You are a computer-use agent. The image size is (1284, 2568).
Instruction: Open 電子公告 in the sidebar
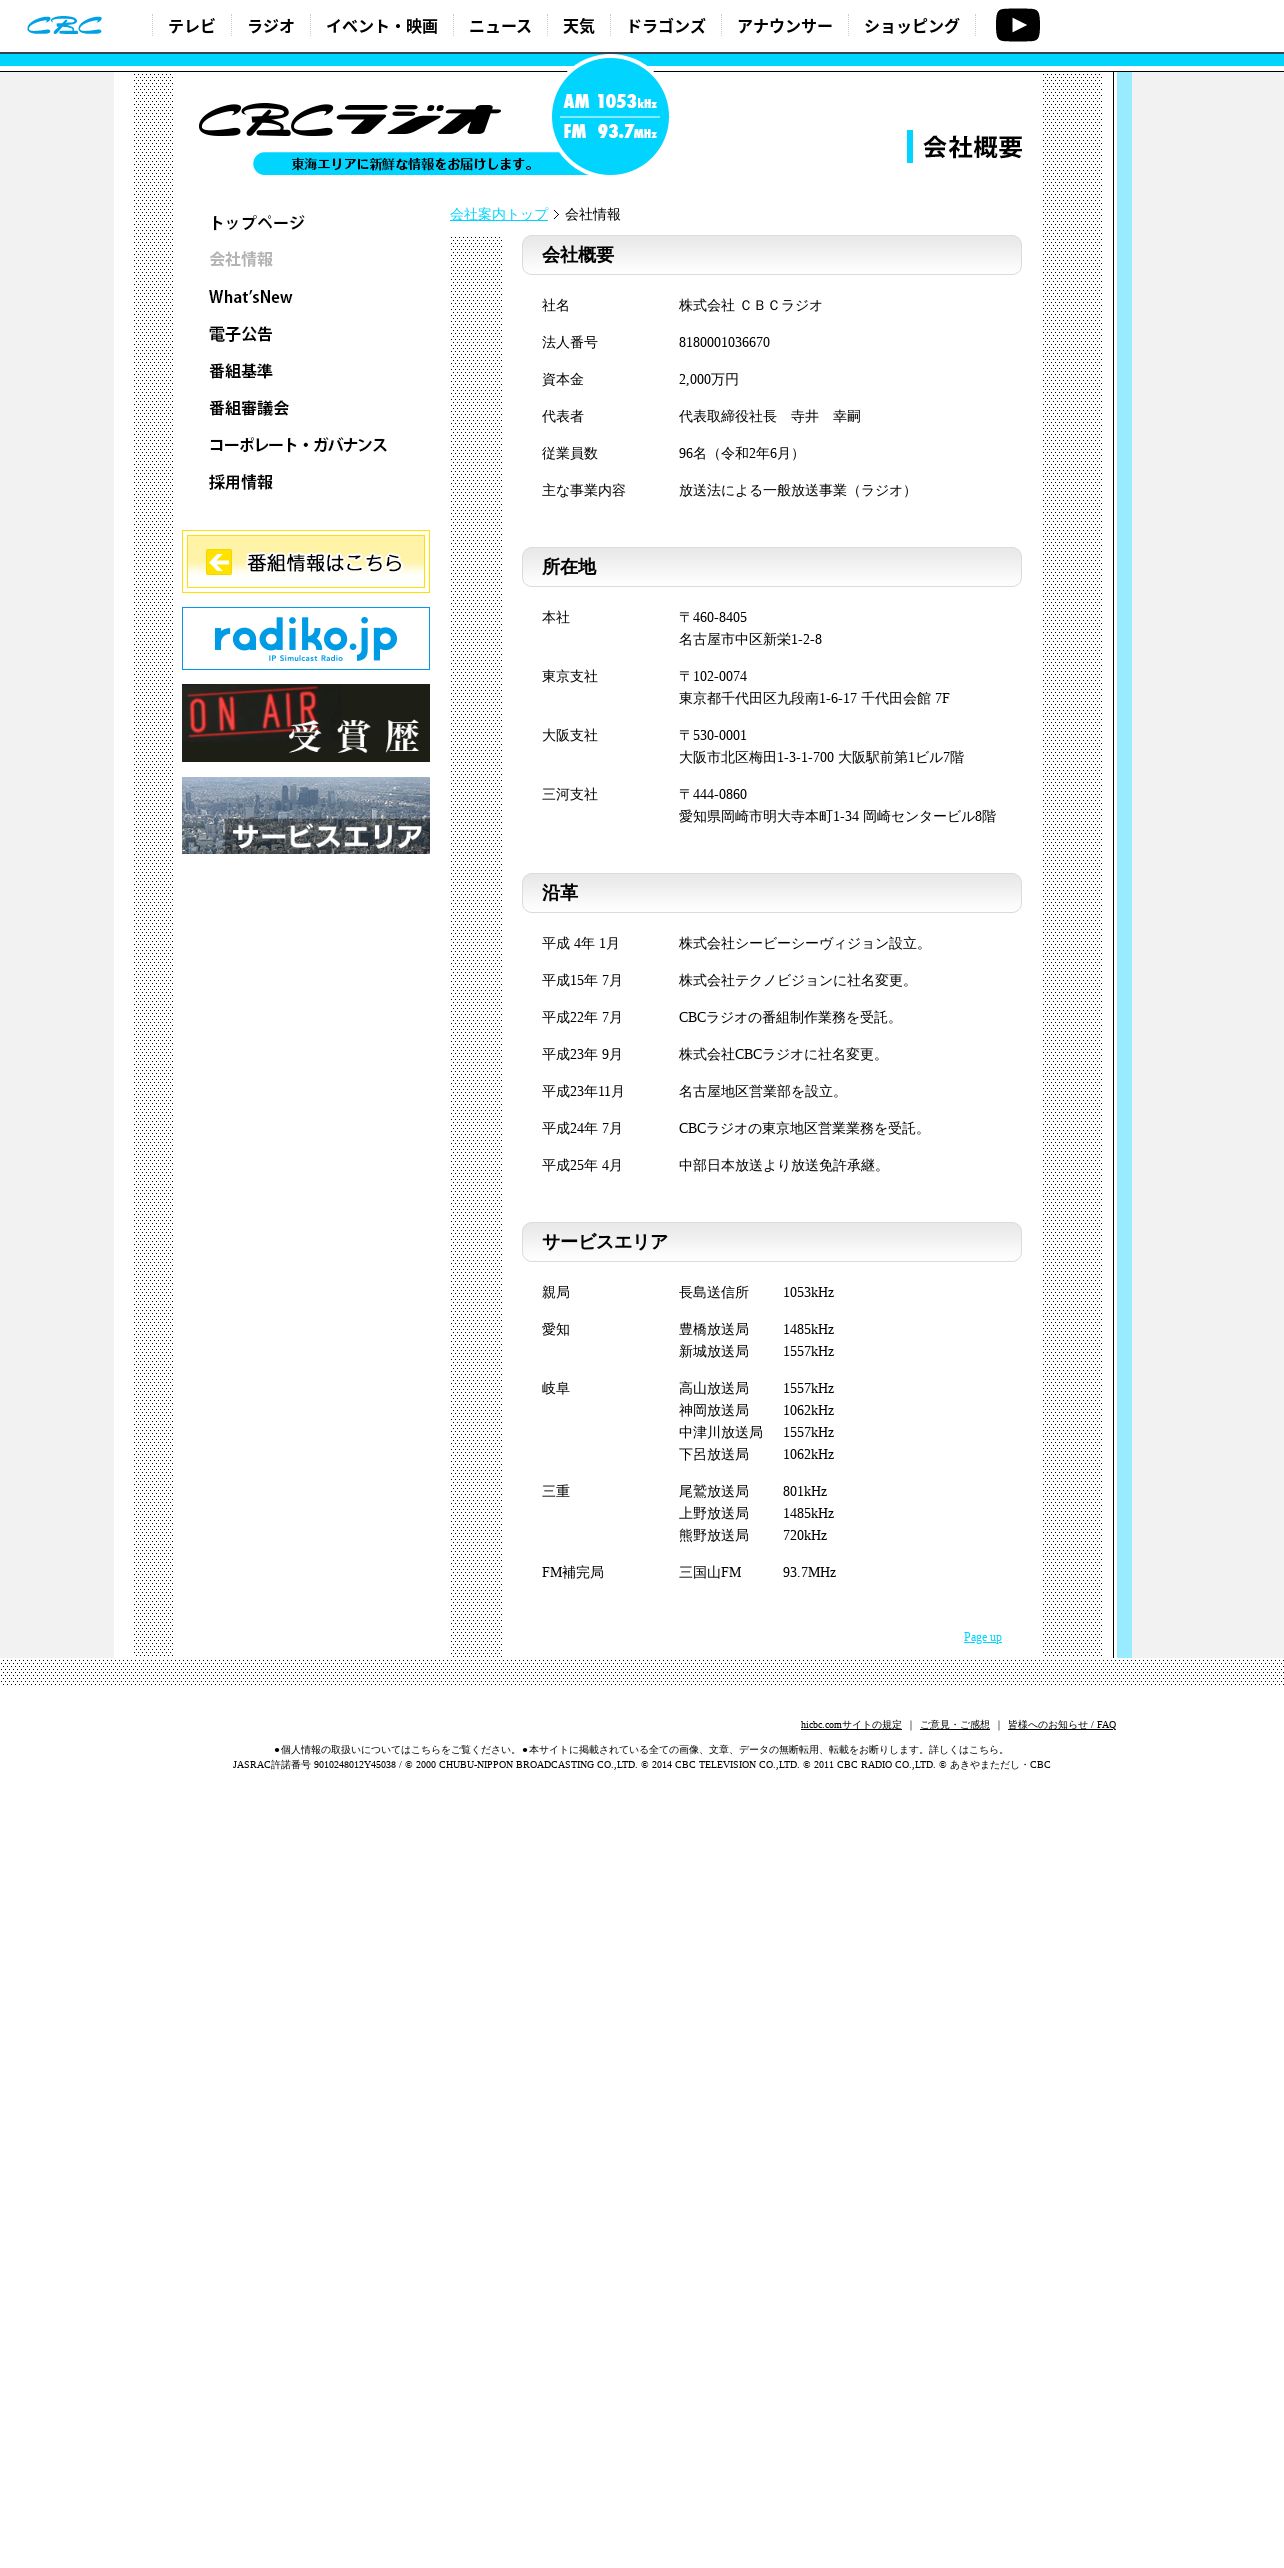click(x=241, y=334)
